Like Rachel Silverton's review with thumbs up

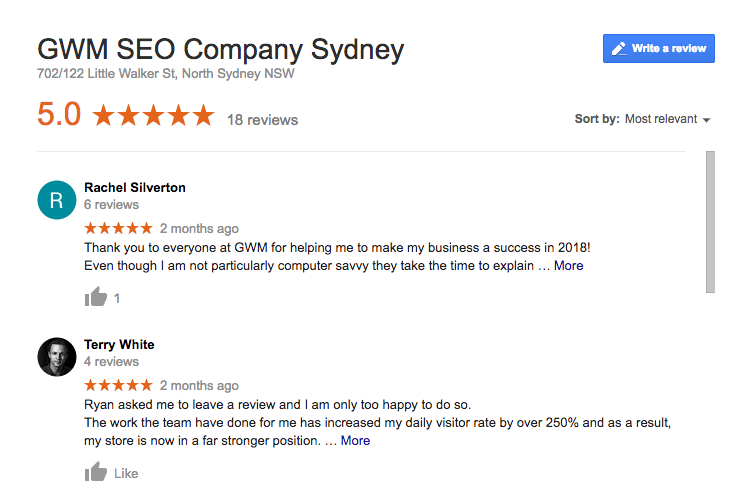(96, 297)
